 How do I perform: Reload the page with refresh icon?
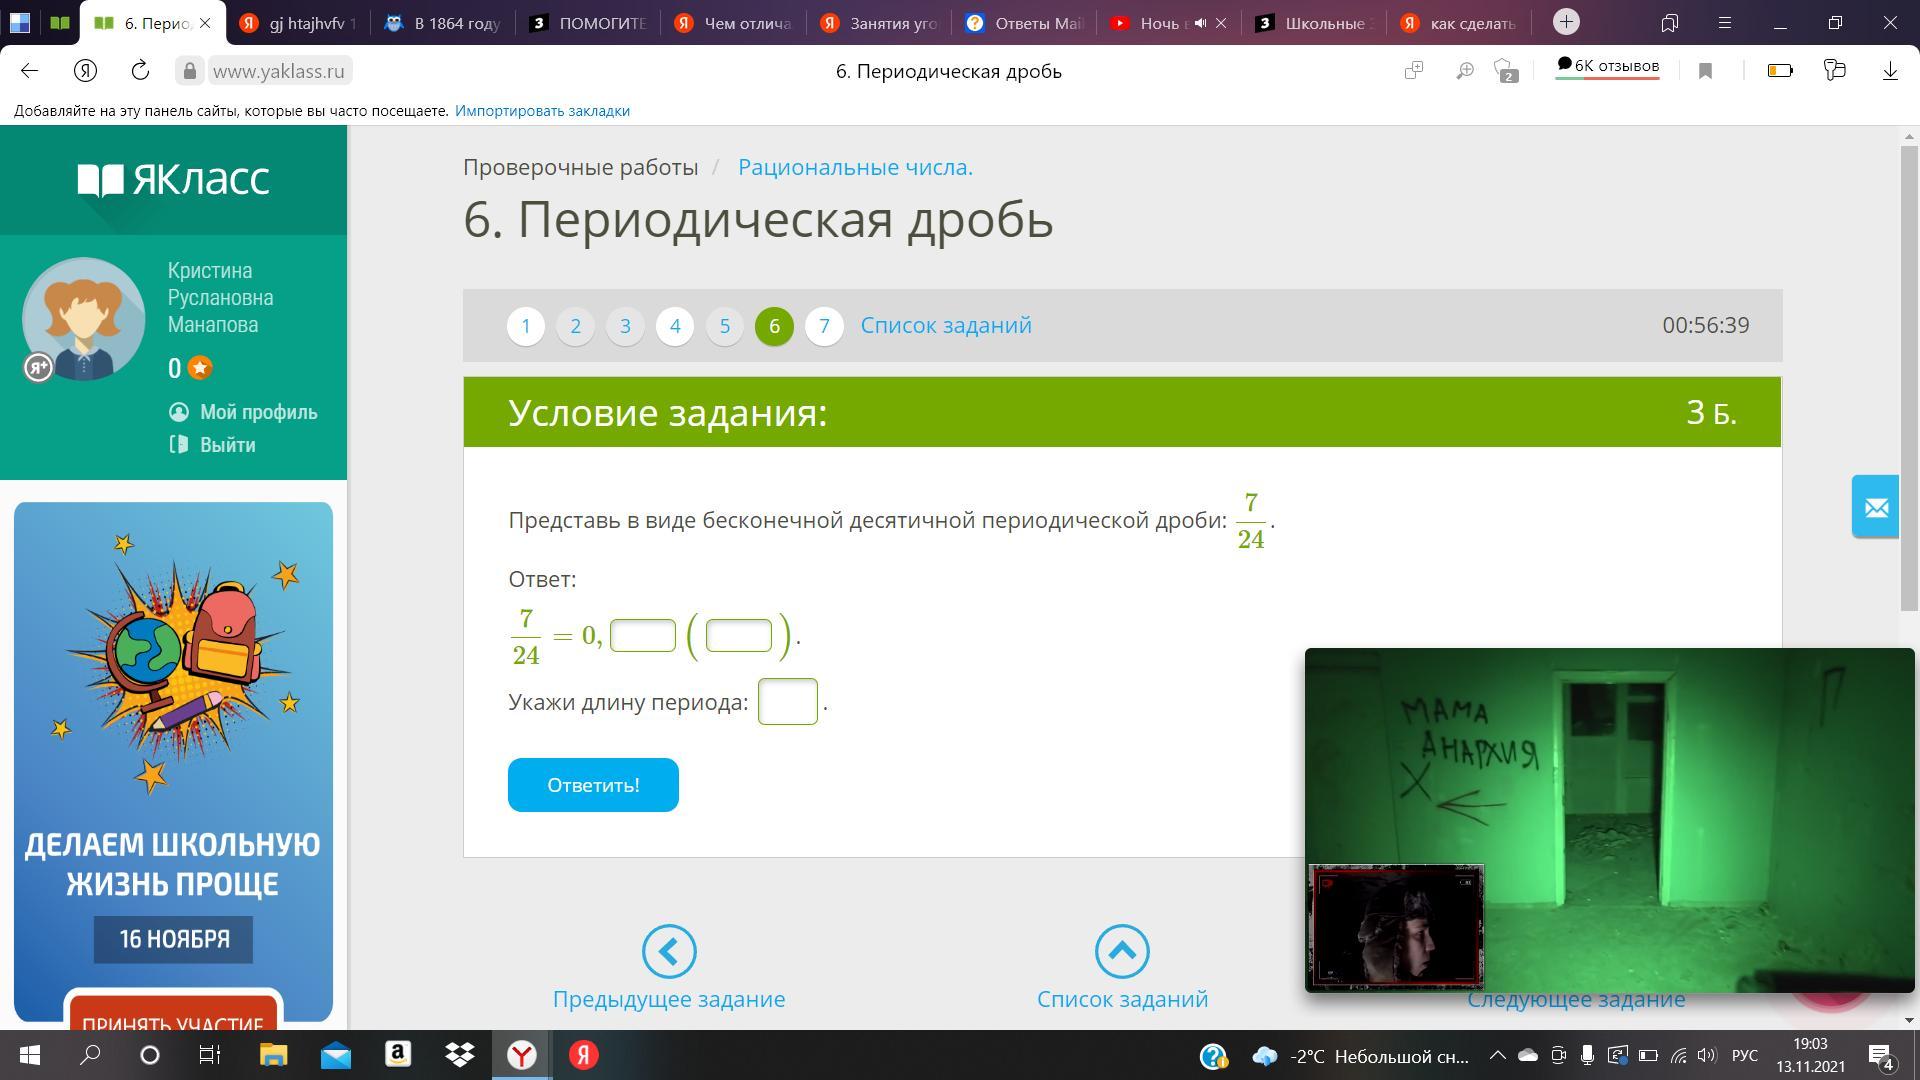click(x=140, y=71)
